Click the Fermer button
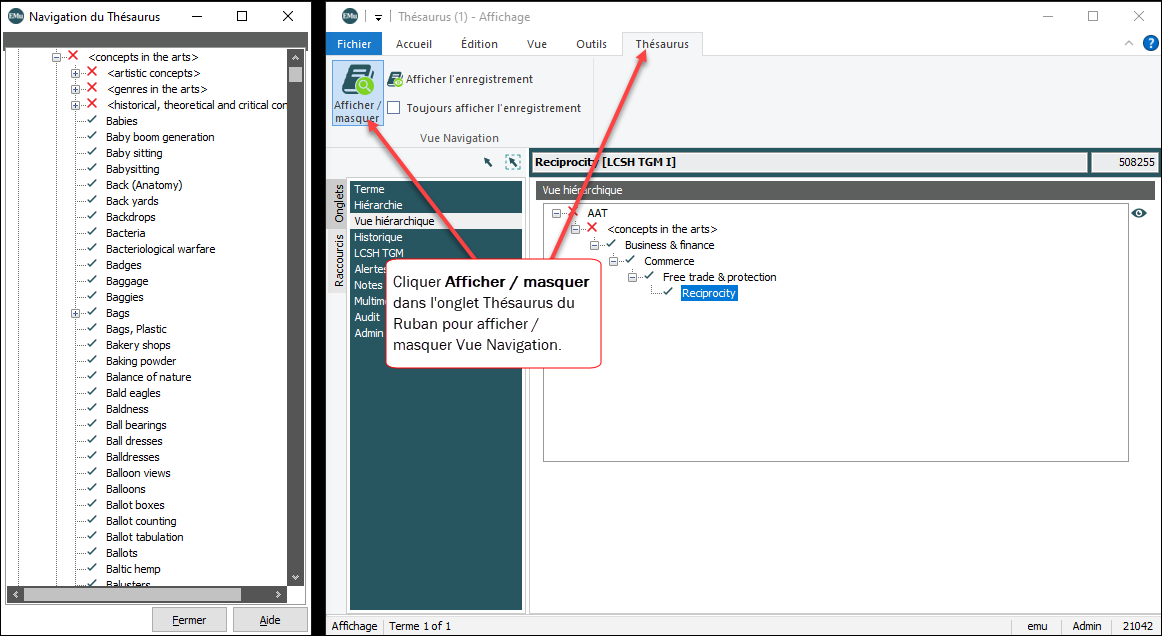This screenshot has width=1162, height=636. pyautogui.click(x=189, y=620)
